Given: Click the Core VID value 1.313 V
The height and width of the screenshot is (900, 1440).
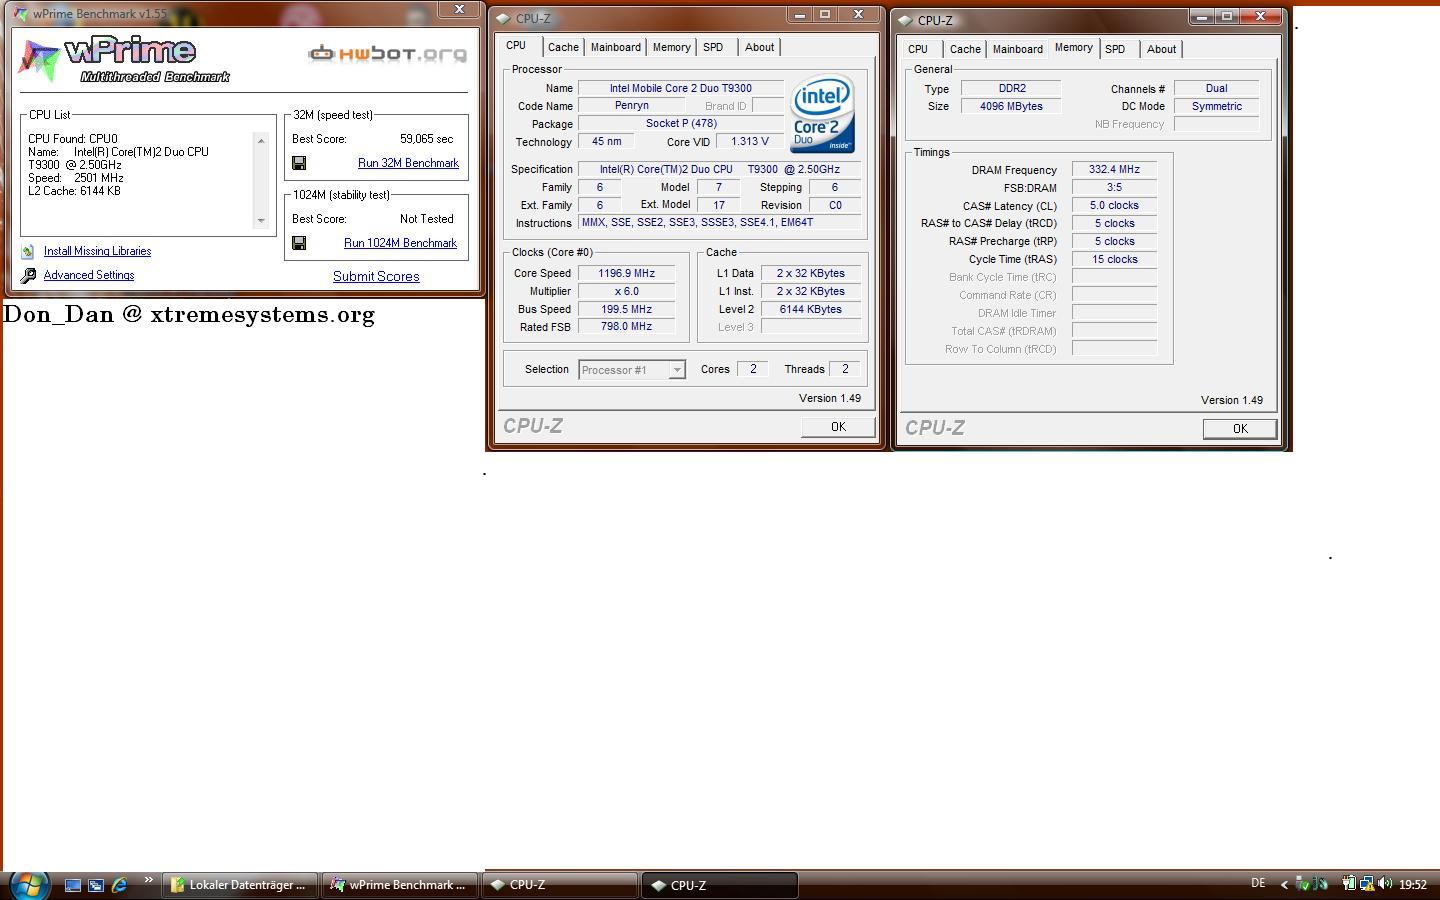Looking at the screenshot, I should [749, 141].
